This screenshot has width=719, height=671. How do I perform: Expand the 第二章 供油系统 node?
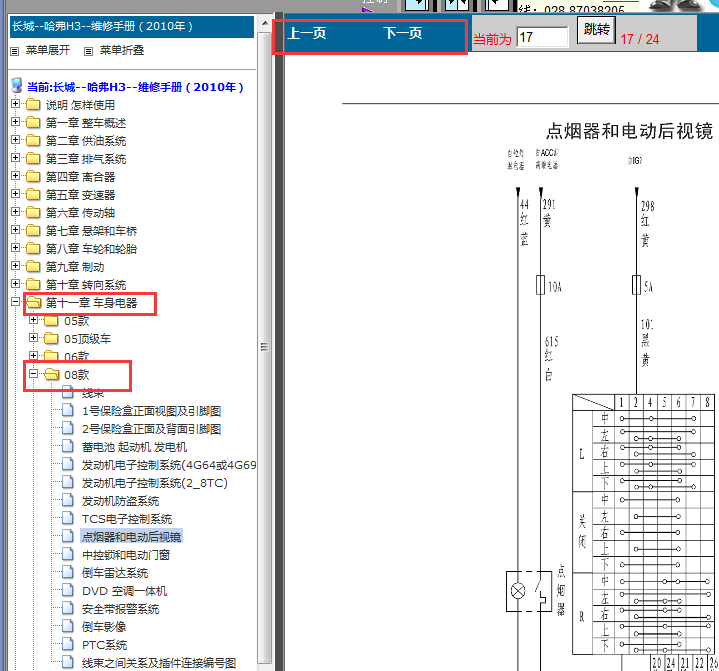[x=16, y=139]
